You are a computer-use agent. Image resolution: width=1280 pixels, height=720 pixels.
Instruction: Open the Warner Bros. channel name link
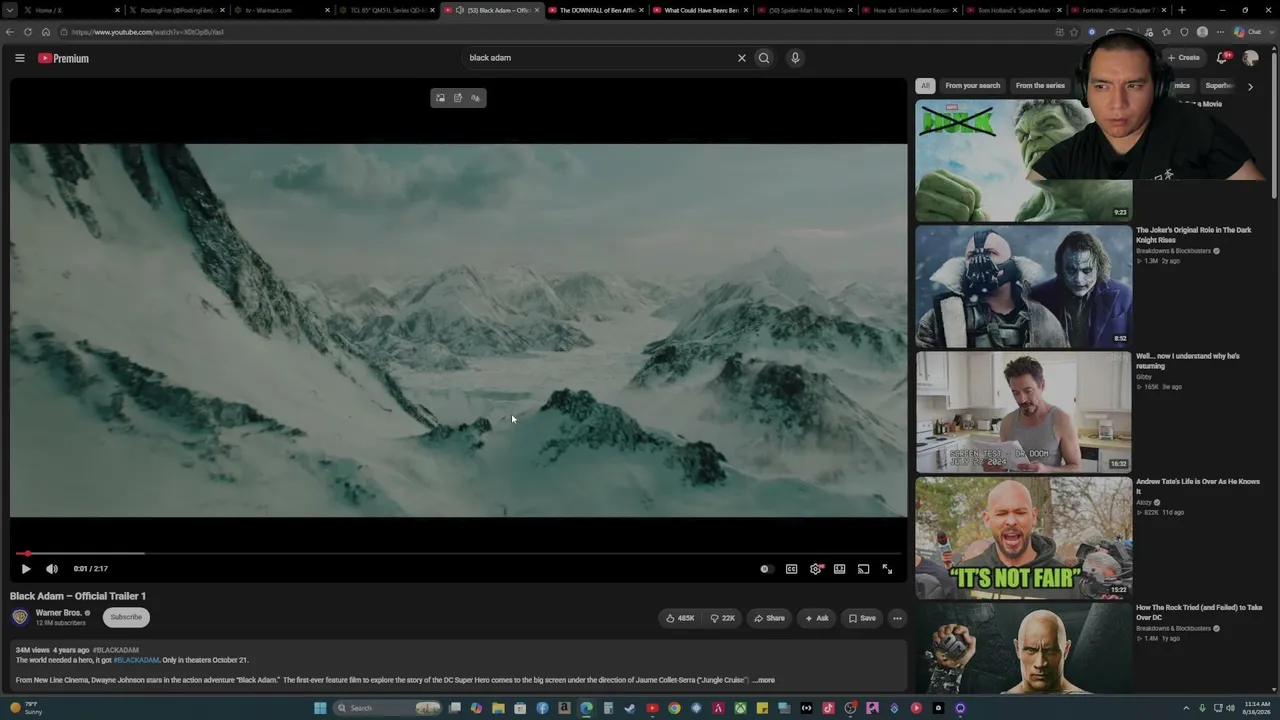point(58,613)
